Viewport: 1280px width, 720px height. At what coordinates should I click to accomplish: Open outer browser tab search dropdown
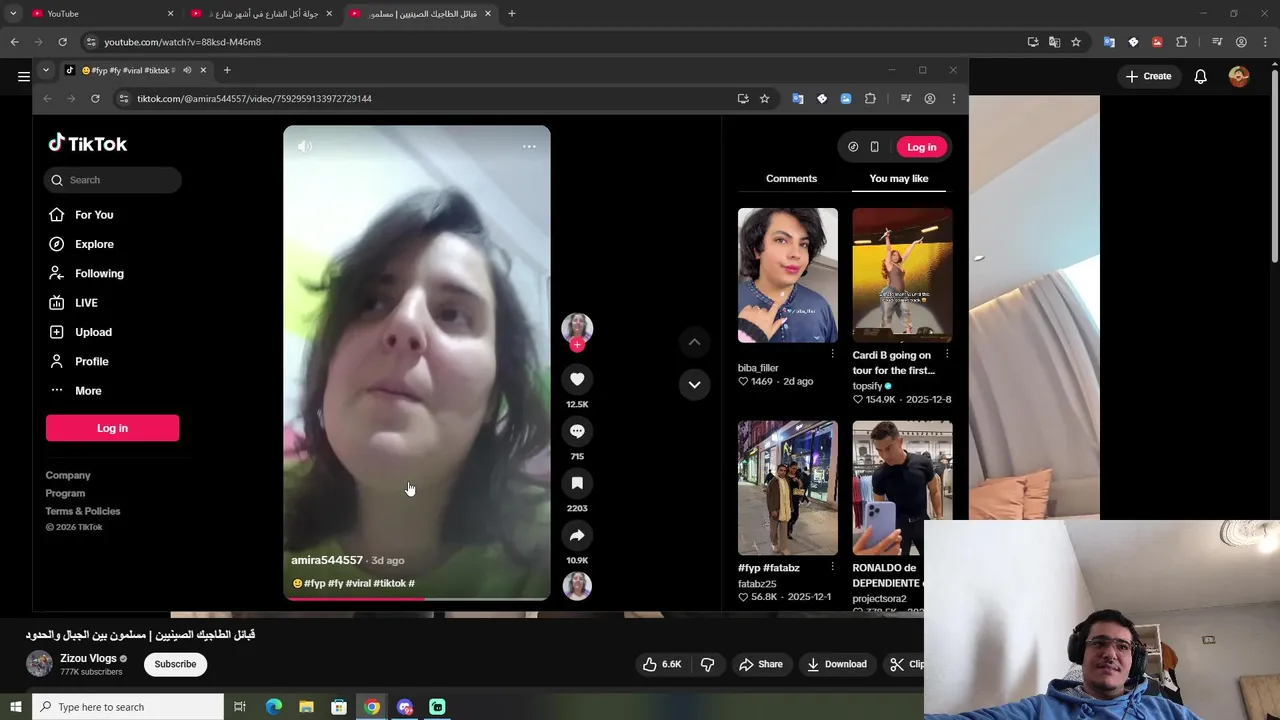pyautogui.click(x=13, y=13)
